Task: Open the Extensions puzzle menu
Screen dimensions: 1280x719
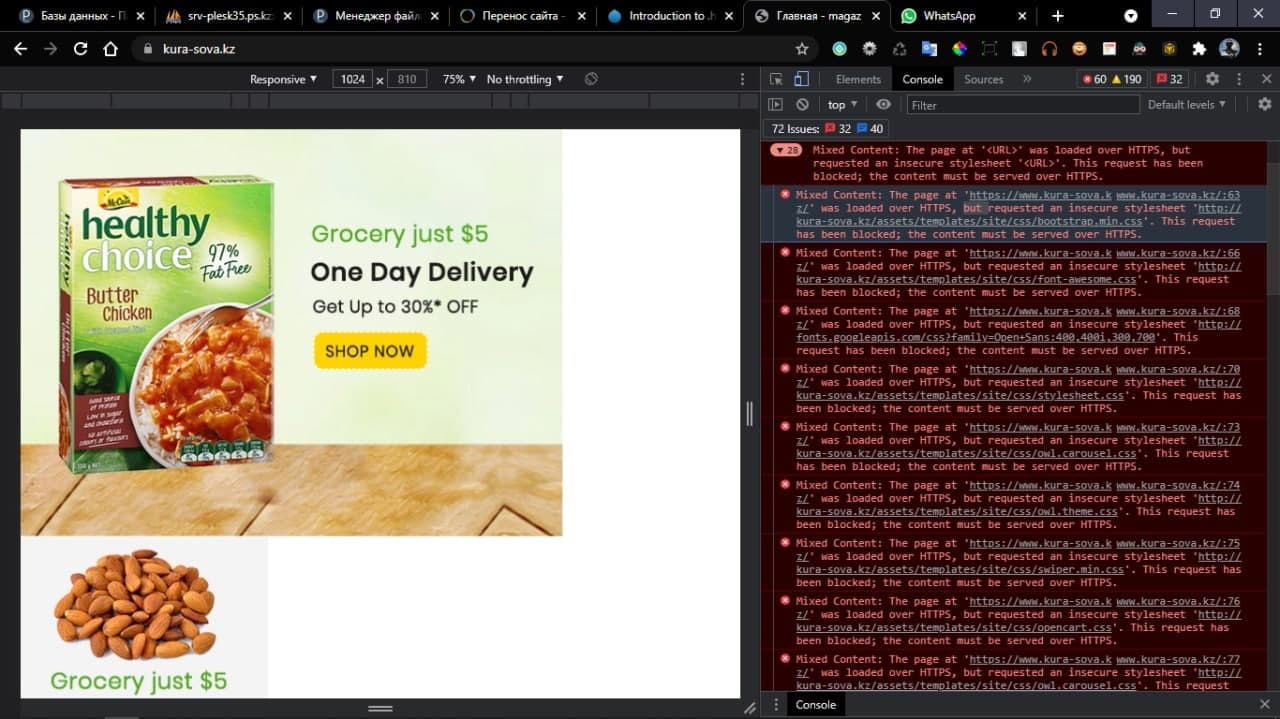Action: tap(1199, 48)
